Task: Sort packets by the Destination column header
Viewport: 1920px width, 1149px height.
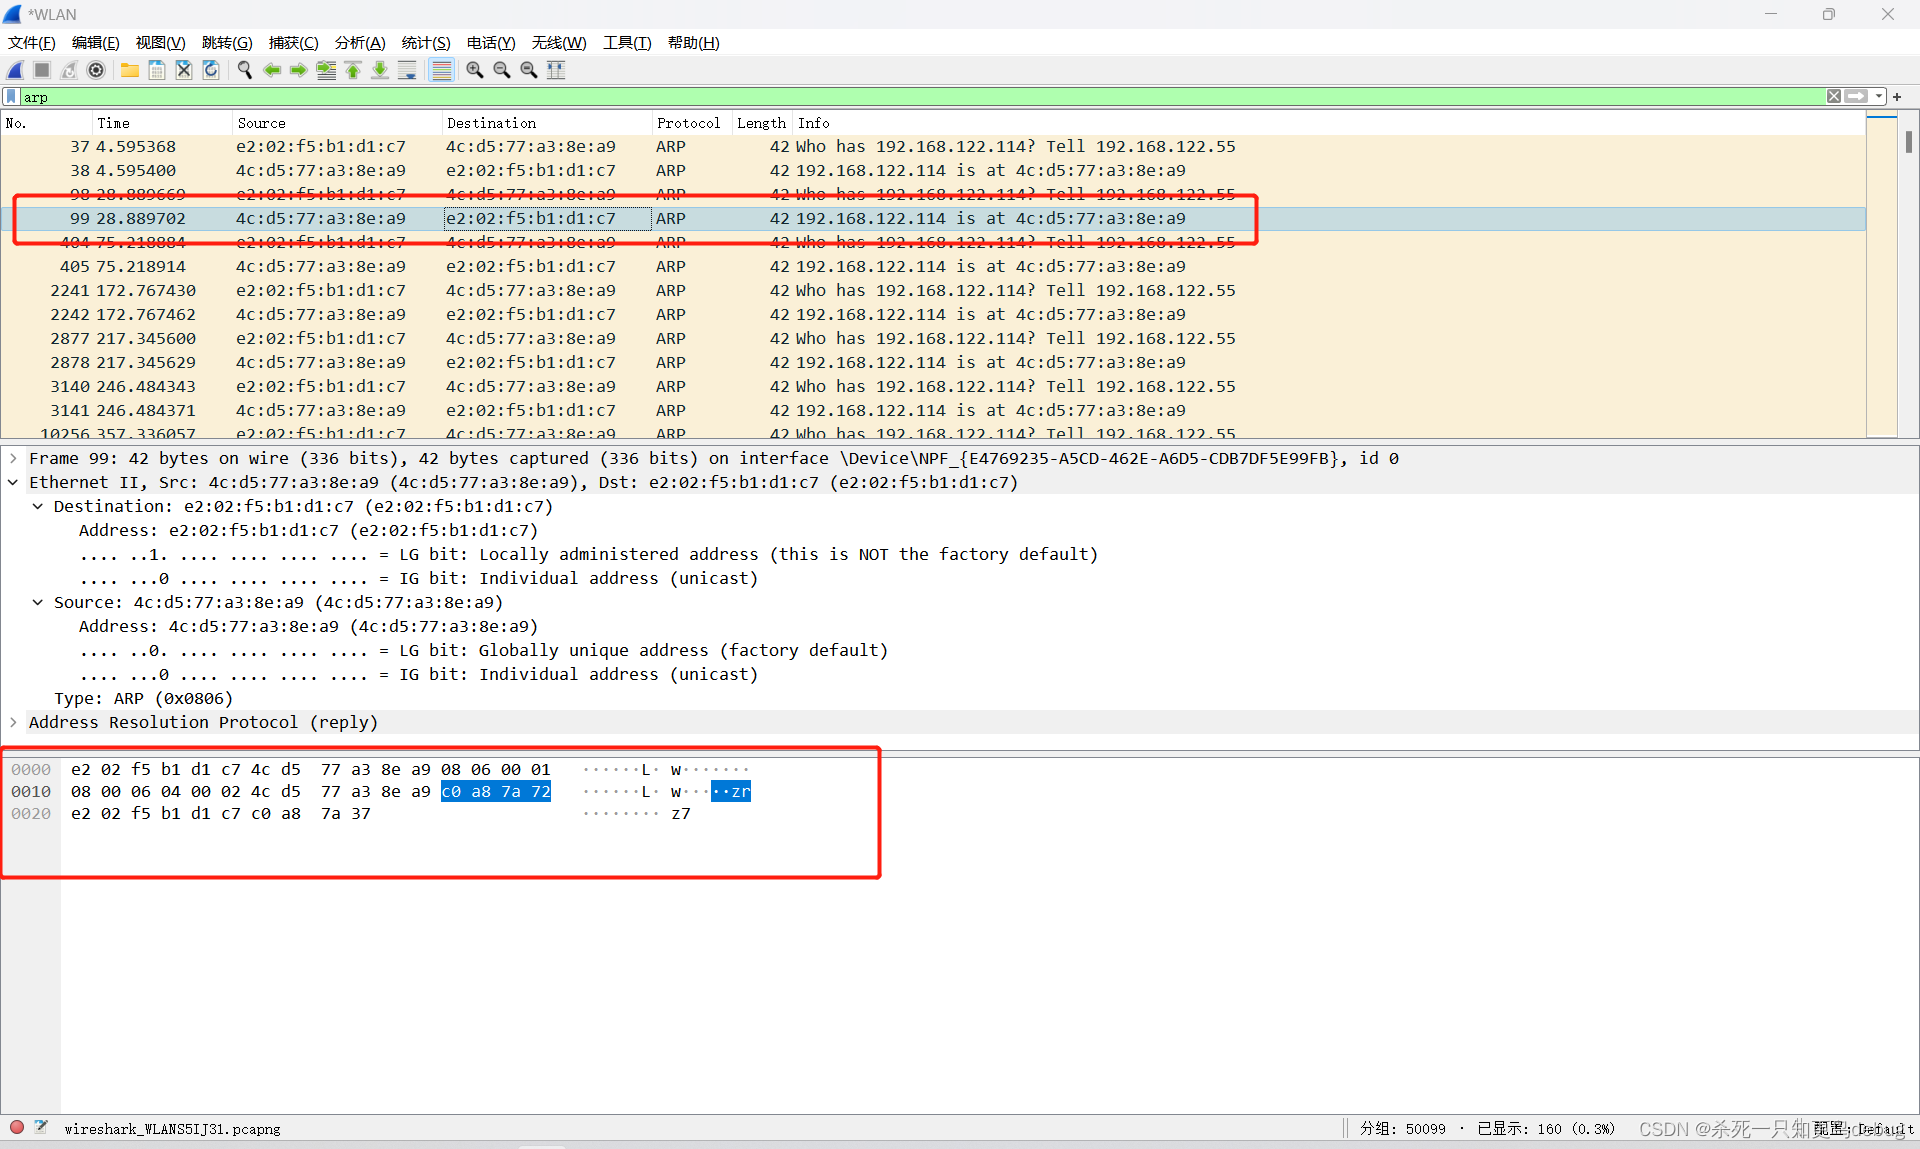Action: 547,123
